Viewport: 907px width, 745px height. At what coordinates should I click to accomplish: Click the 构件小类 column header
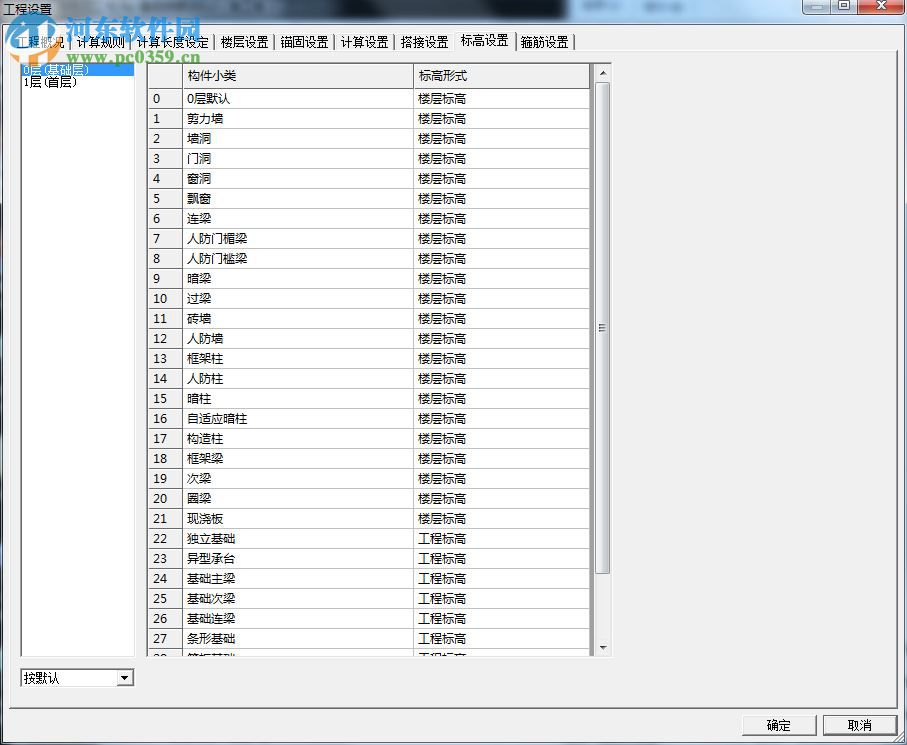click(298, 76)
